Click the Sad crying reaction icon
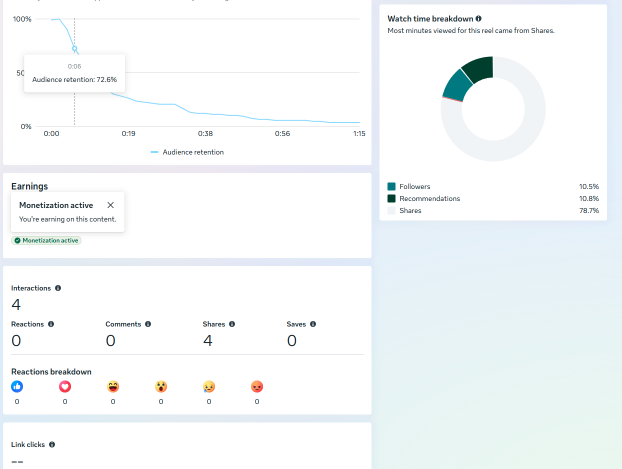This screenshot has width=622, height=469. tap(209, 386)
